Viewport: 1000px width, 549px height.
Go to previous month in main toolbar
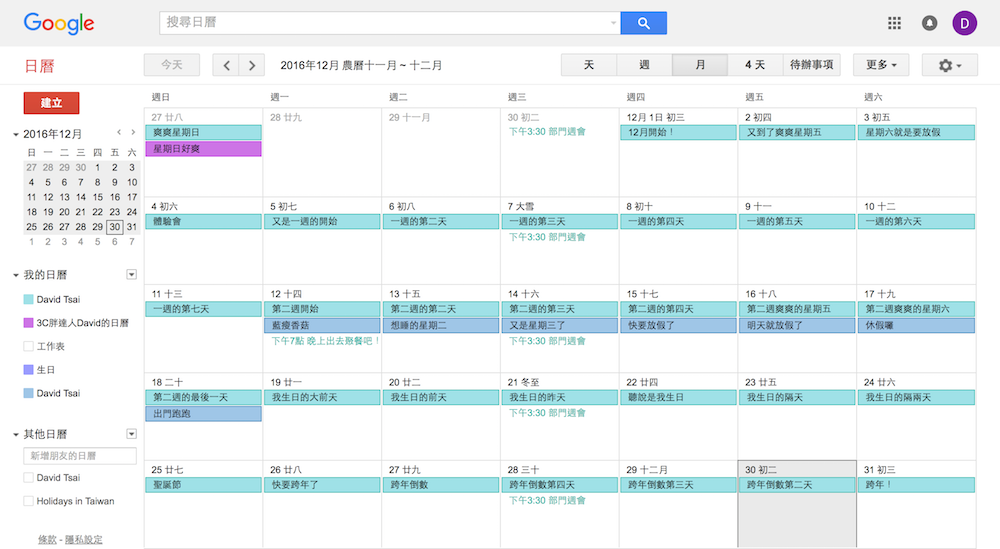[227, 65]
